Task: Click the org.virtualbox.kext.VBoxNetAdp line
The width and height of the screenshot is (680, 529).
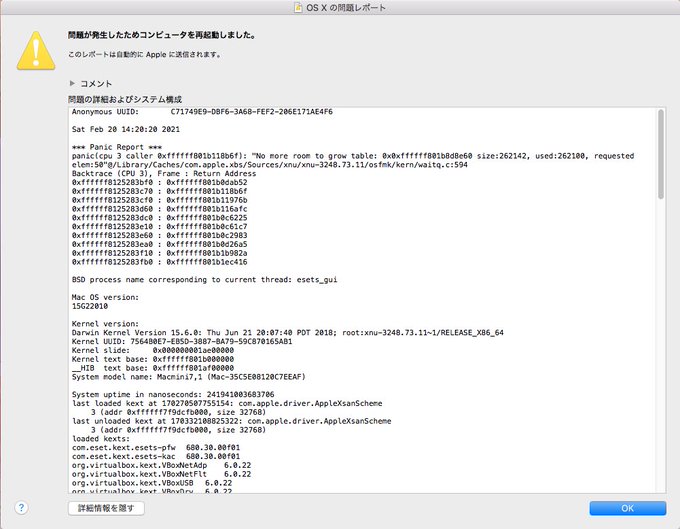Action: tap(161, 465)
